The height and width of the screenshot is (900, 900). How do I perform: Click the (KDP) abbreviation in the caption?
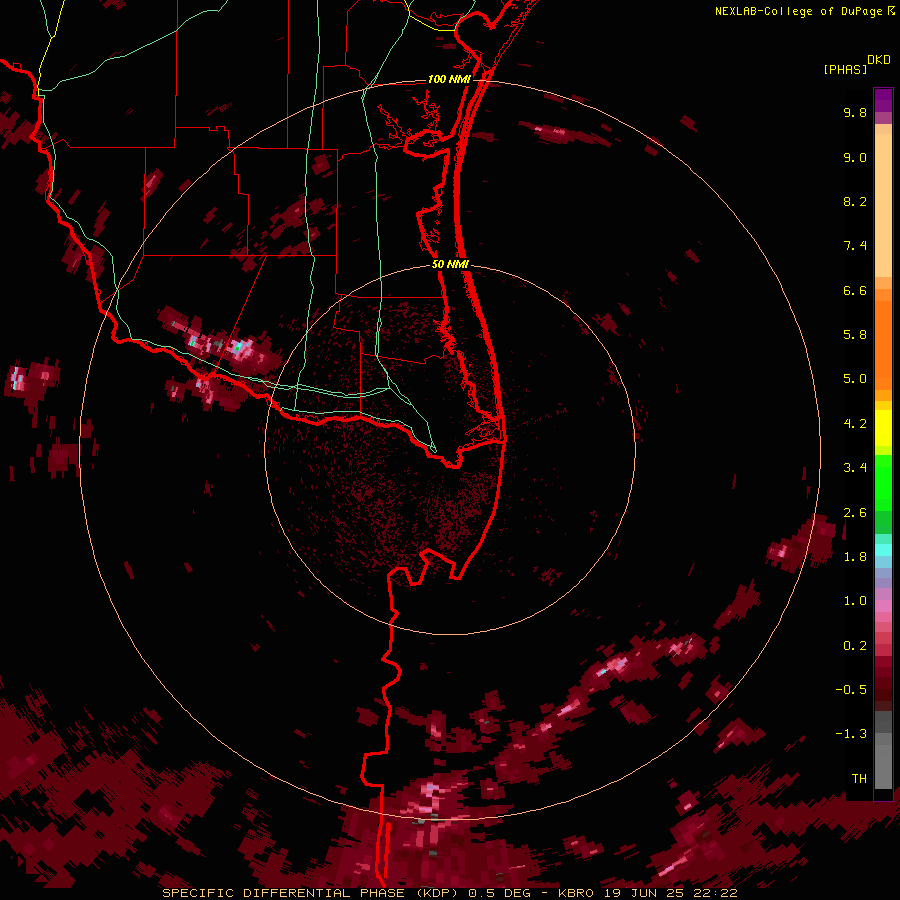[x=439, y=893]
